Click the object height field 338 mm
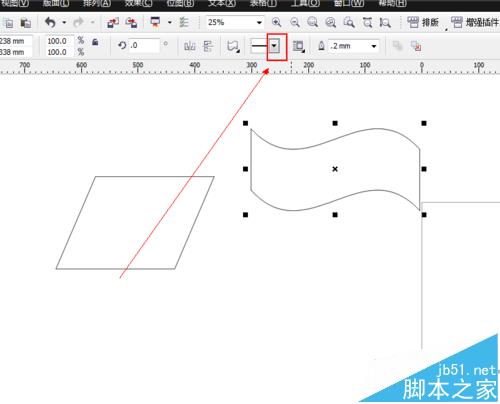The height and width of the screenshot is (404, 500). click(16, 52)
